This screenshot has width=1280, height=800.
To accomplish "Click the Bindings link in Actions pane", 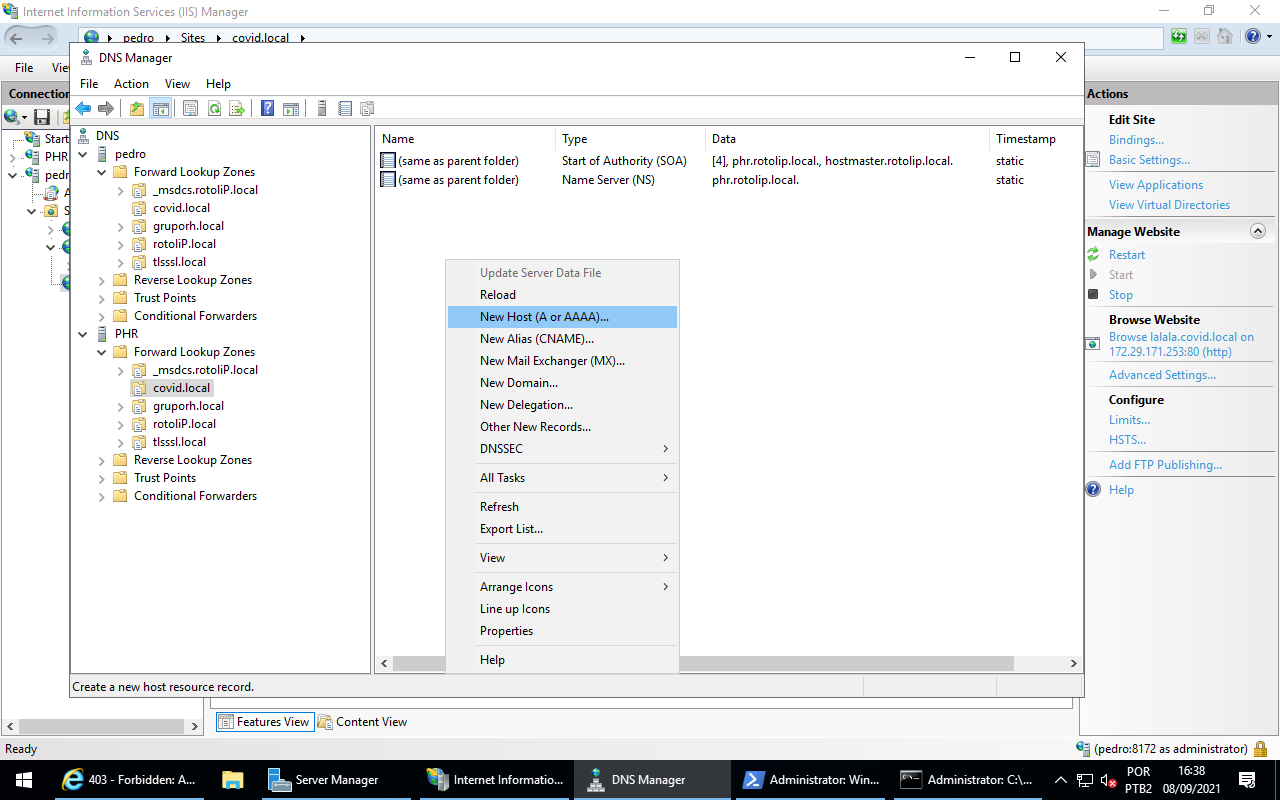I will (x=1136, y=140).
